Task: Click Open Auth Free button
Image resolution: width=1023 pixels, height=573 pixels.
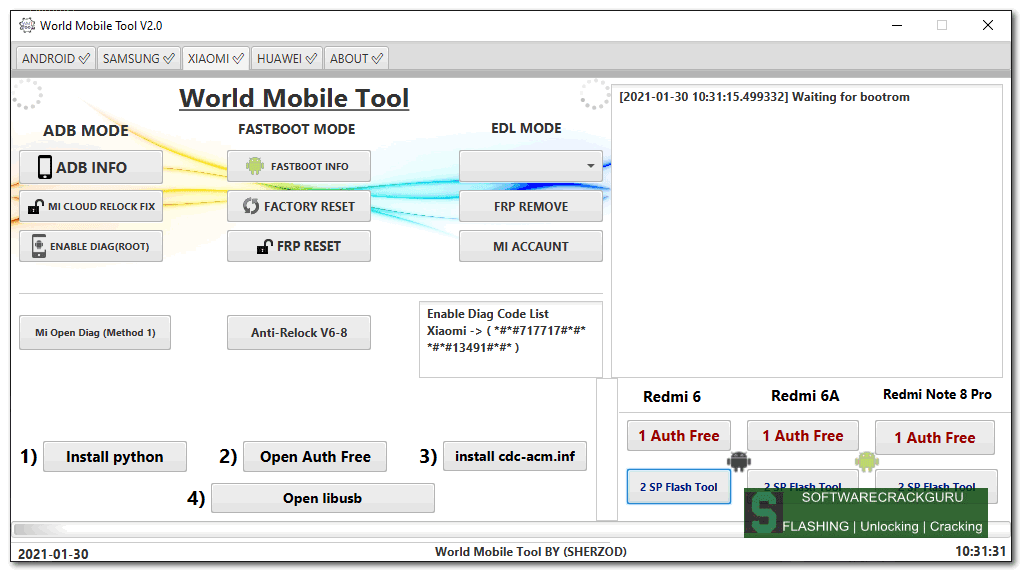Action: tap(315, 456)
